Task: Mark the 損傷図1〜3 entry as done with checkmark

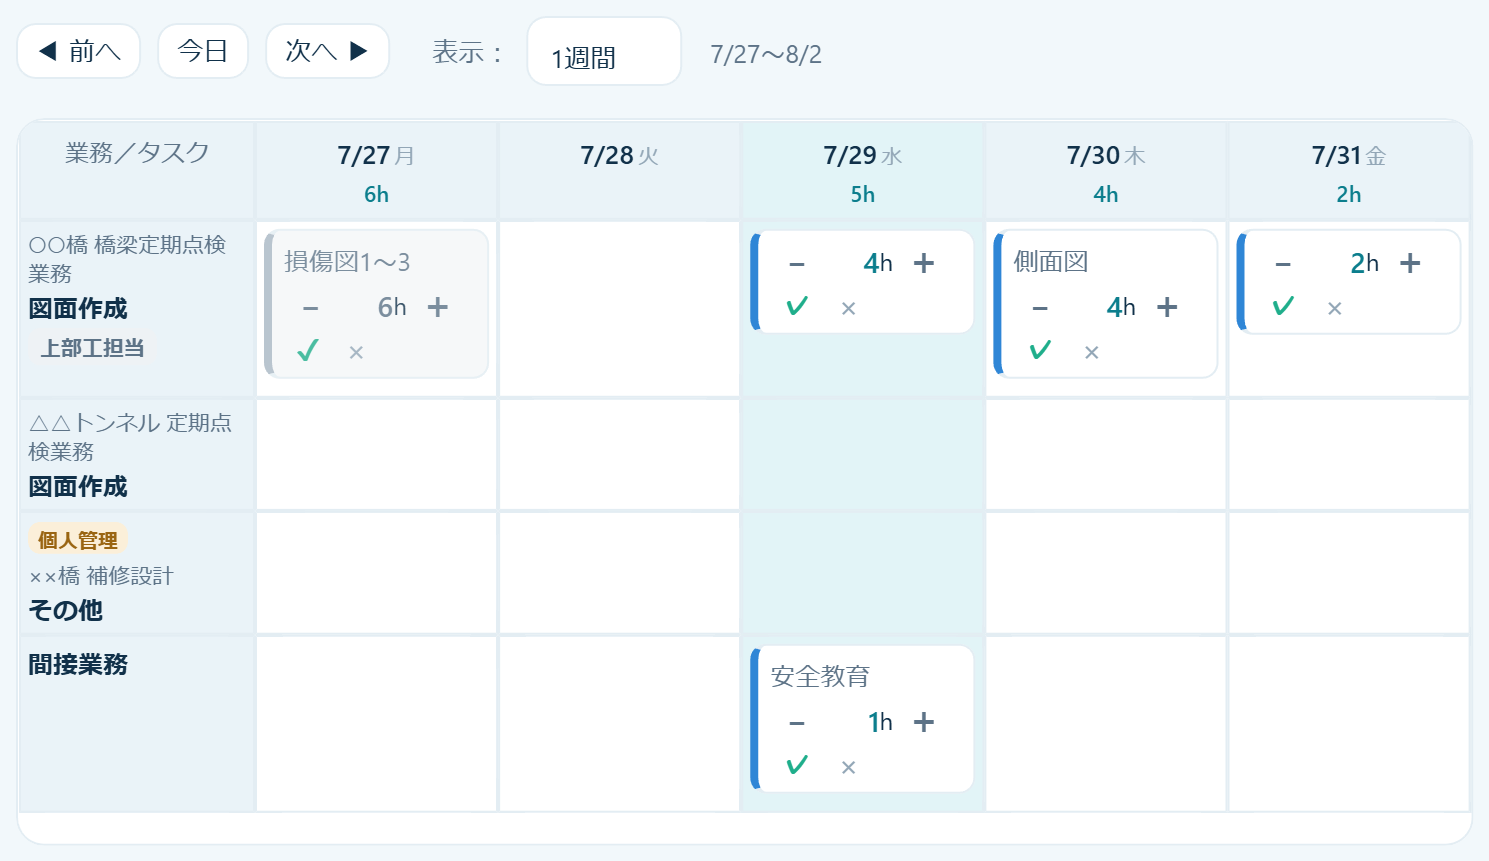Action: click(308, 350)
